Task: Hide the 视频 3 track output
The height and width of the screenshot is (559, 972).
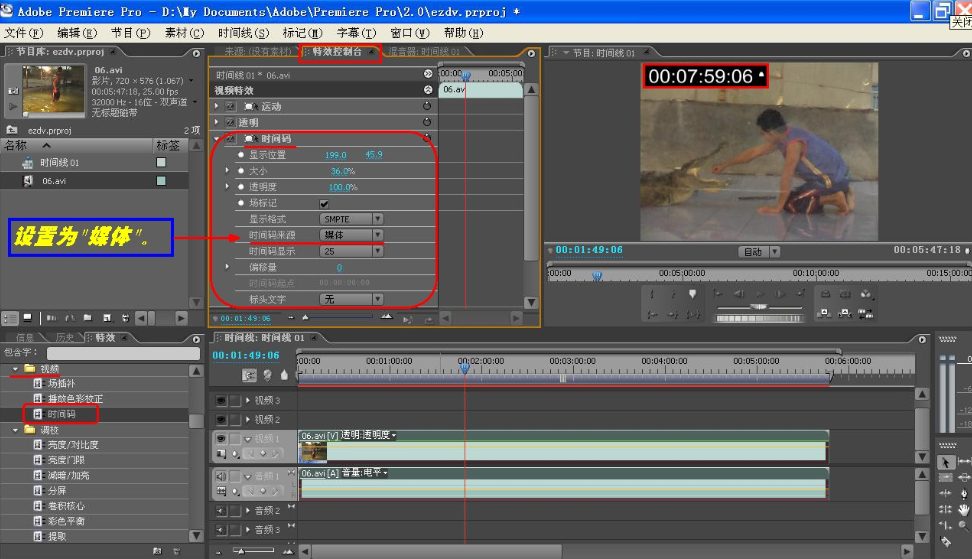Action: tap(221, 400)
